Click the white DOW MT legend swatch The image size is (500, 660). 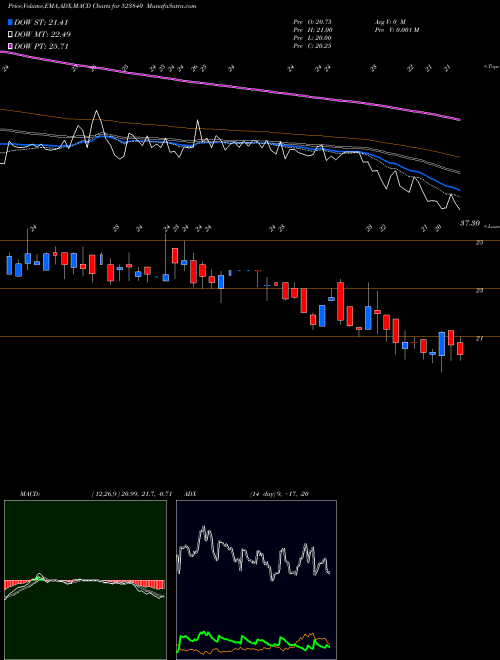[10, 35]
